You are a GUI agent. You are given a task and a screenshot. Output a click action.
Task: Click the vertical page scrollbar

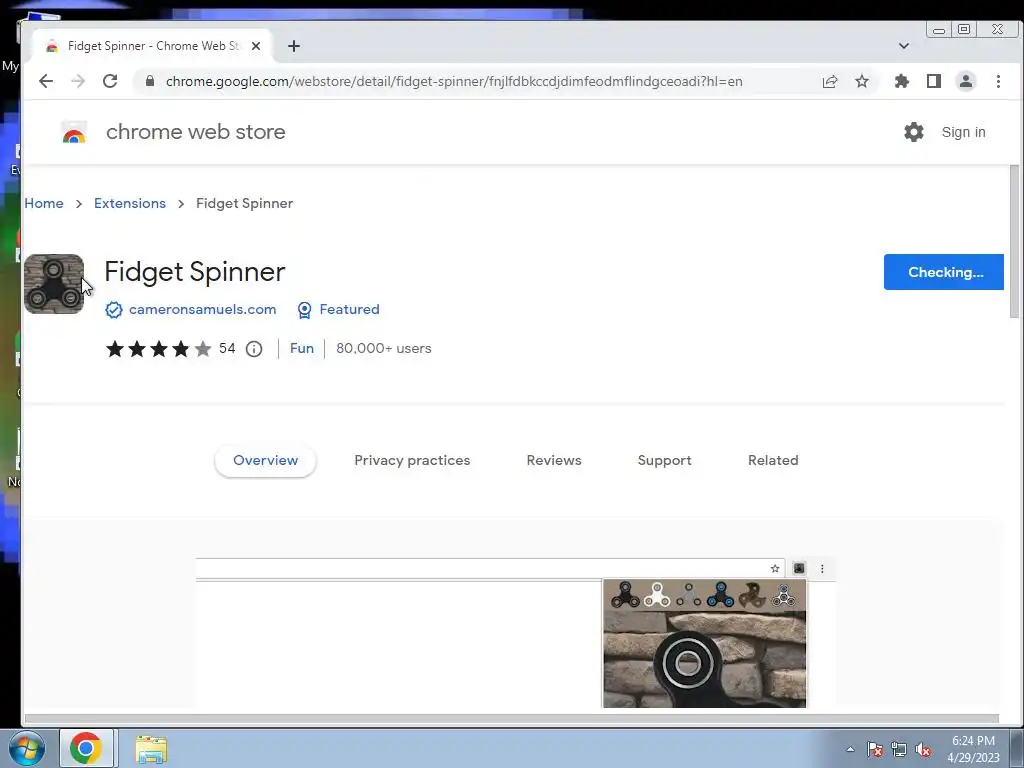[x=1014, y=242]
